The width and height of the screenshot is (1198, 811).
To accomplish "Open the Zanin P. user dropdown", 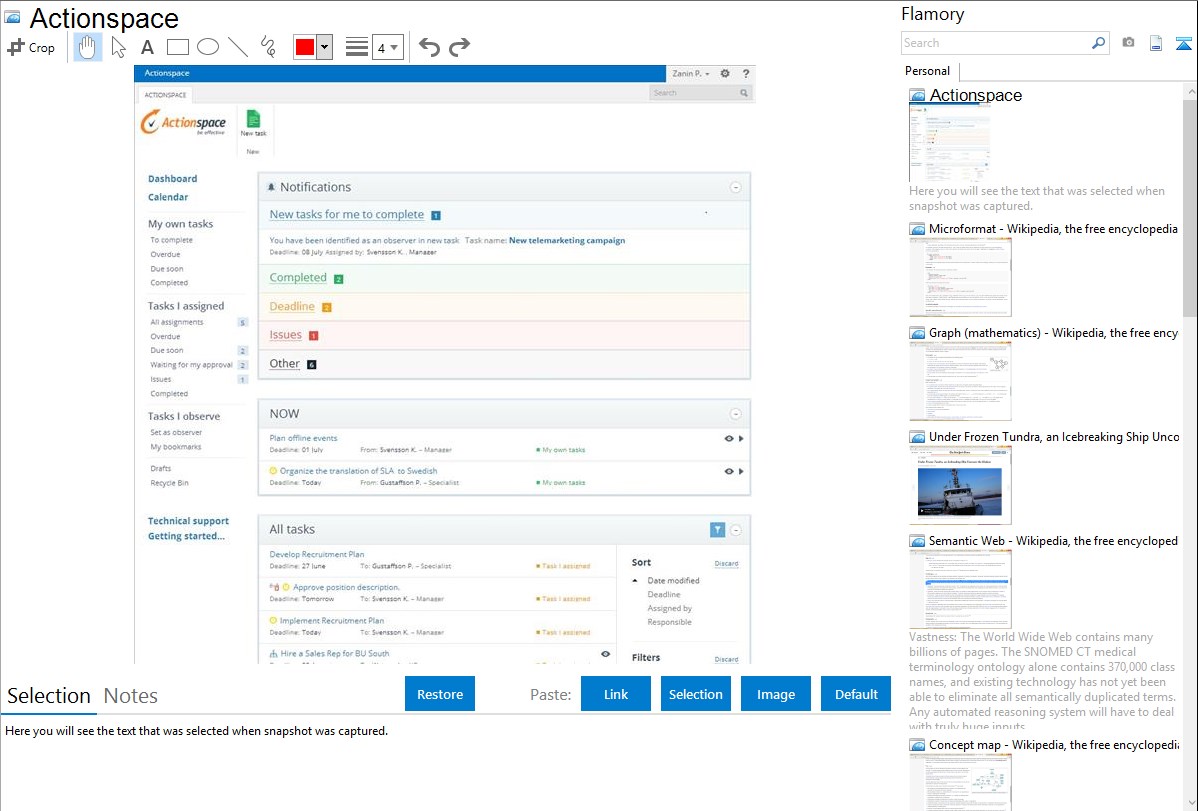I will [x=691, y=73].
